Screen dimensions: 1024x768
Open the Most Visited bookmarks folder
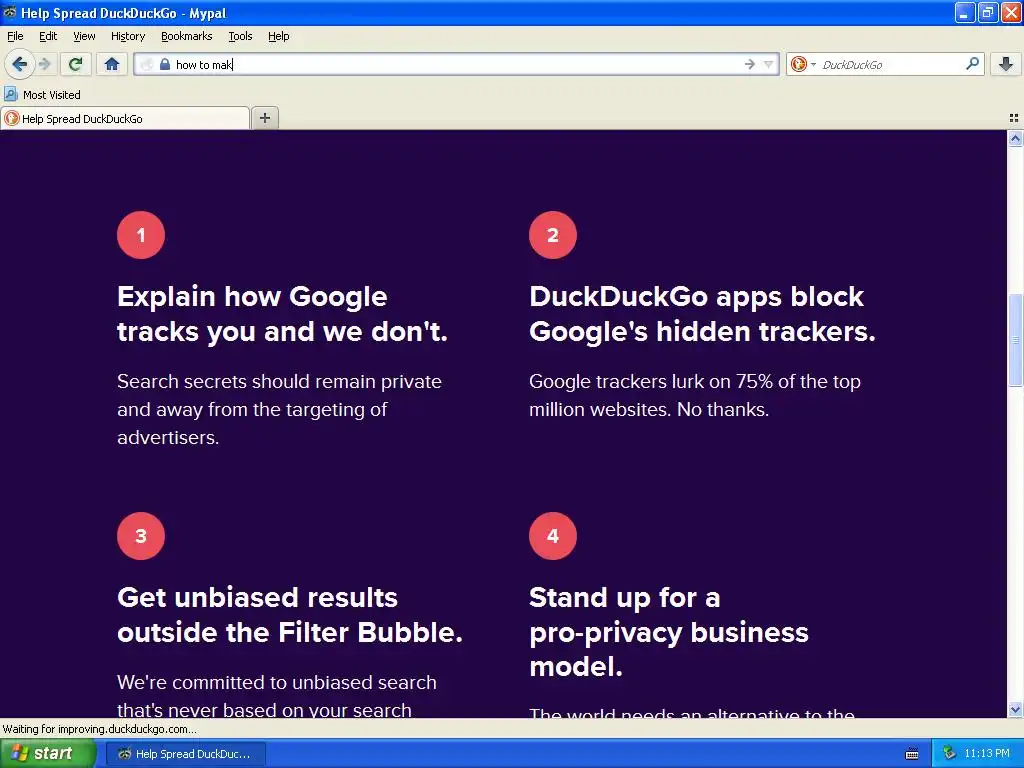click(42, 95)
